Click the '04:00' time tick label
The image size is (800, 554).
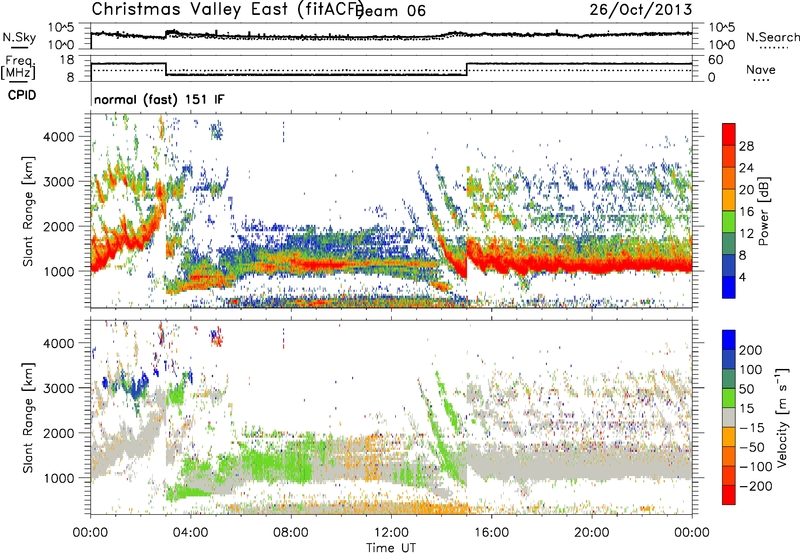coord(191,533)
